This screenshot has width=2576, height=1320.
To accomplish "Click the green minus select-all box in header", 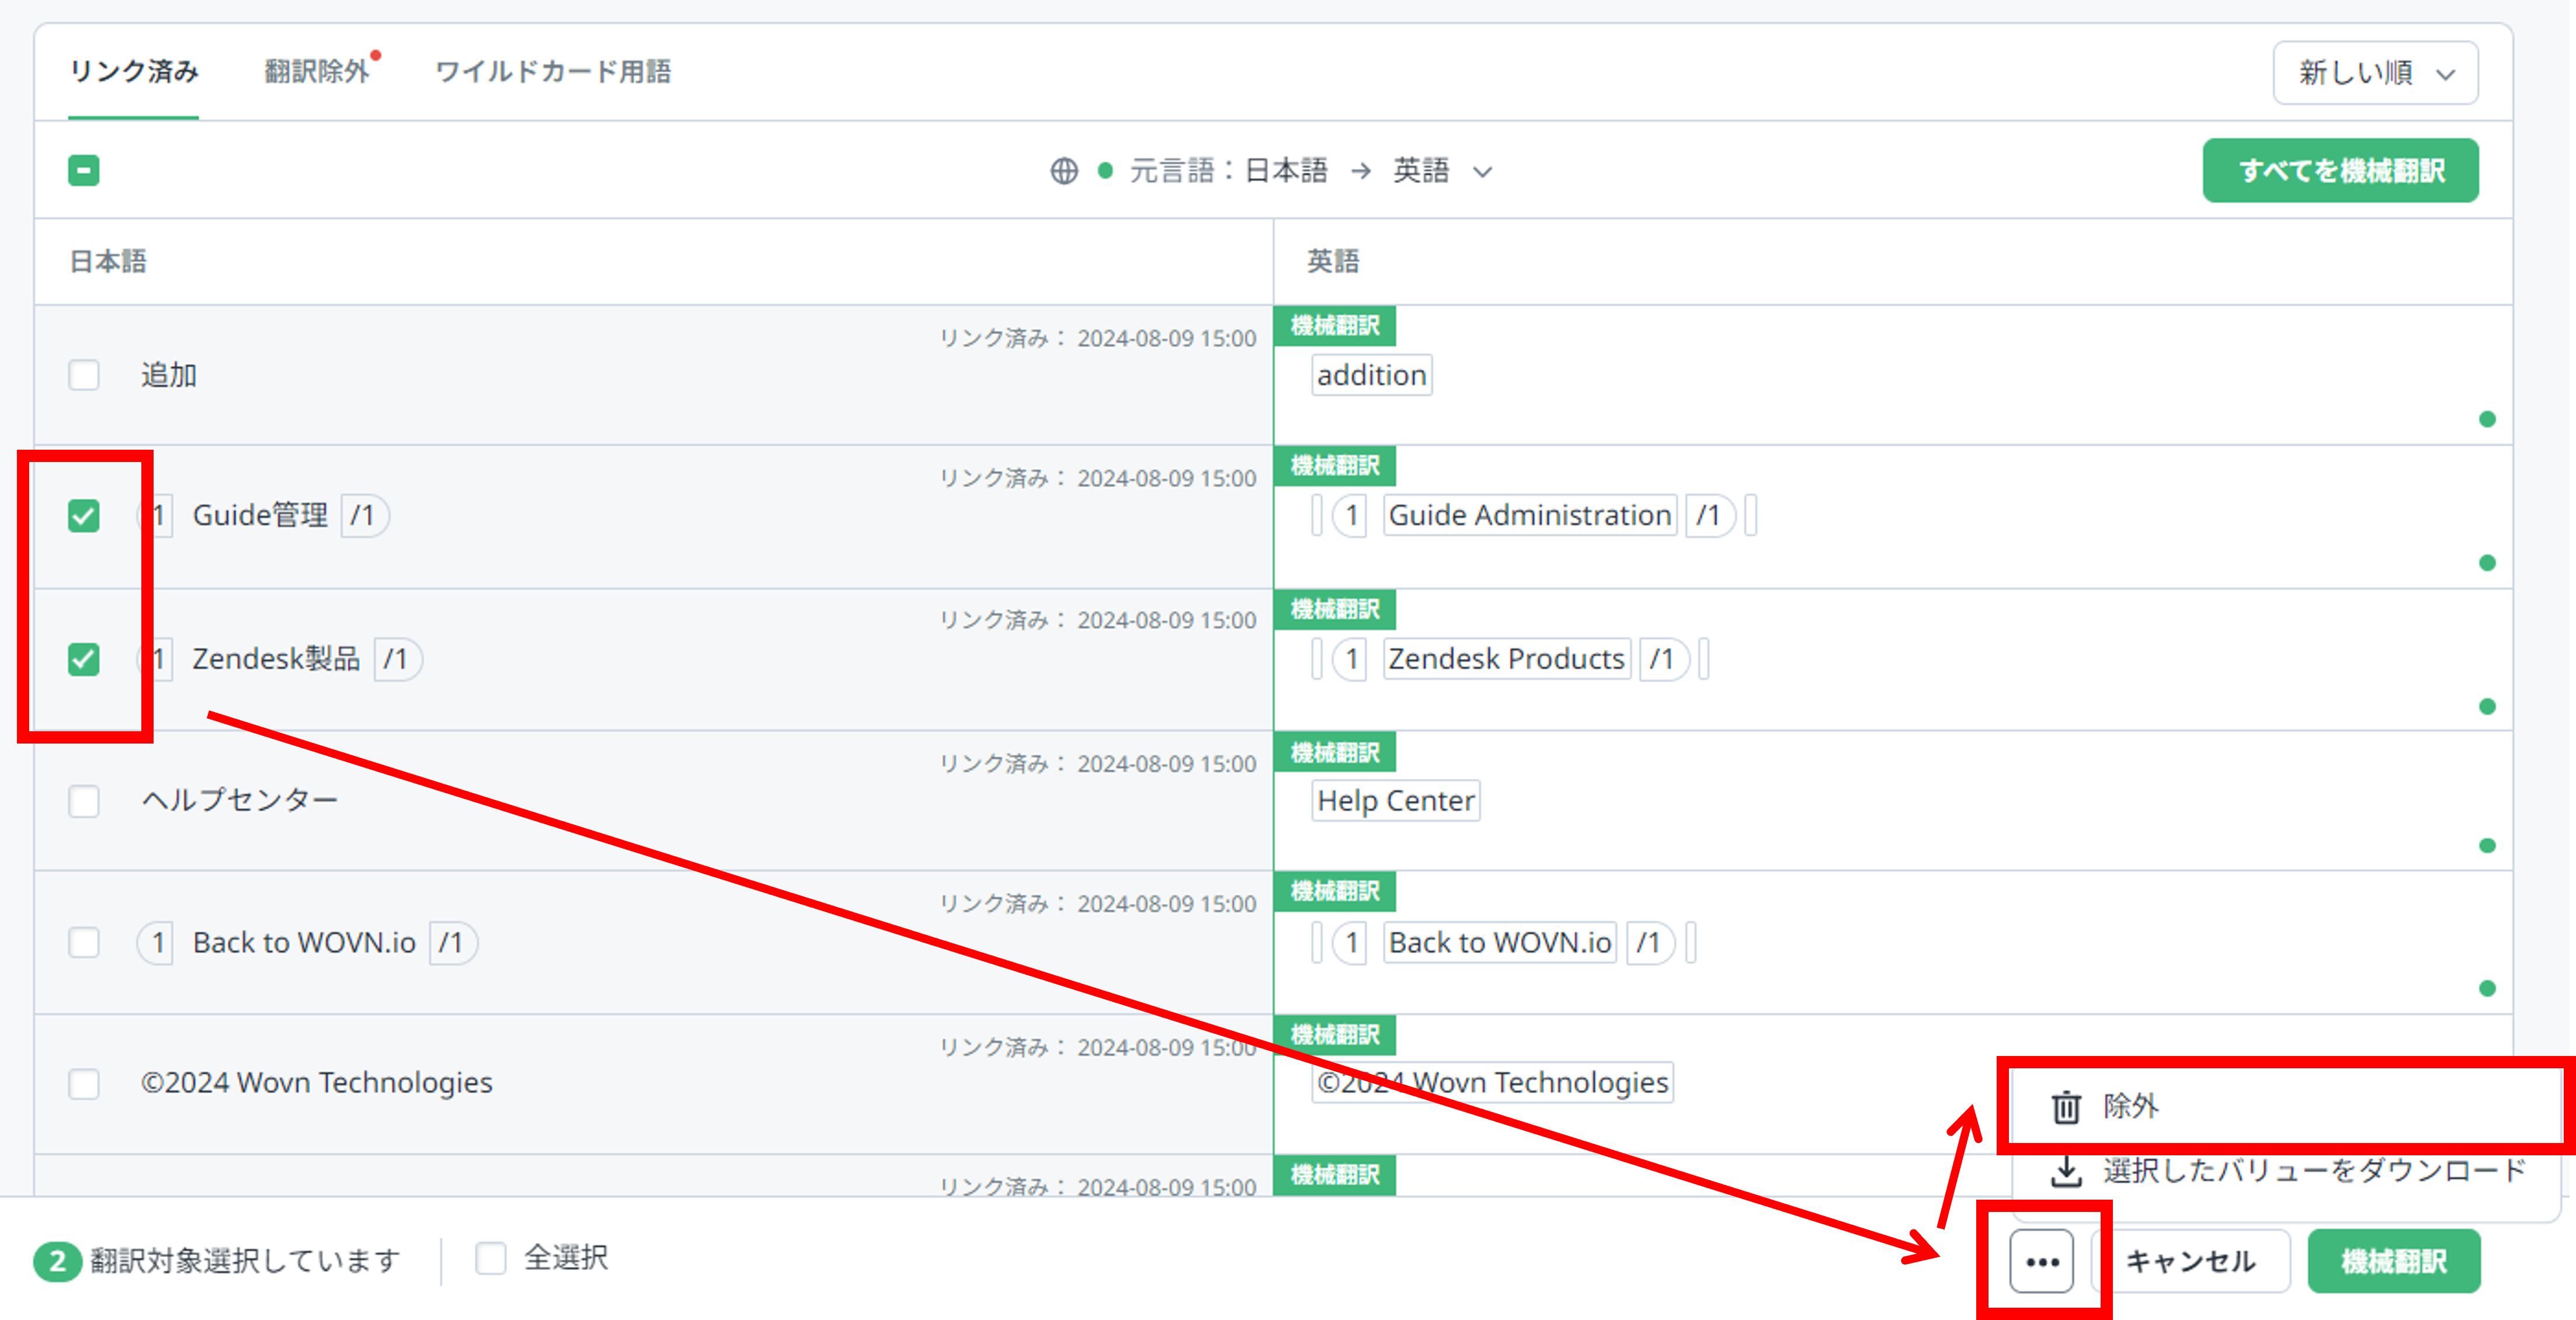I will 84,171.
